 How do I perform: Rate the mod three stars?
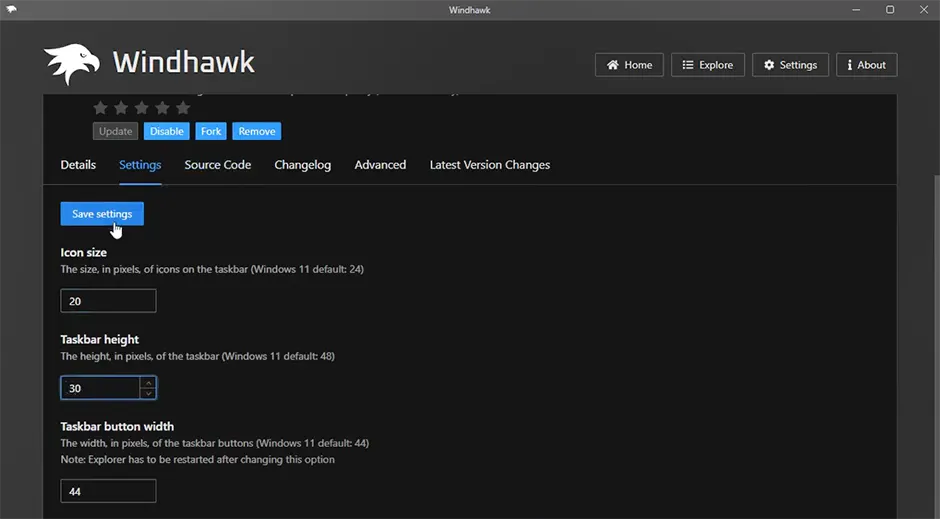click(141, 108)
